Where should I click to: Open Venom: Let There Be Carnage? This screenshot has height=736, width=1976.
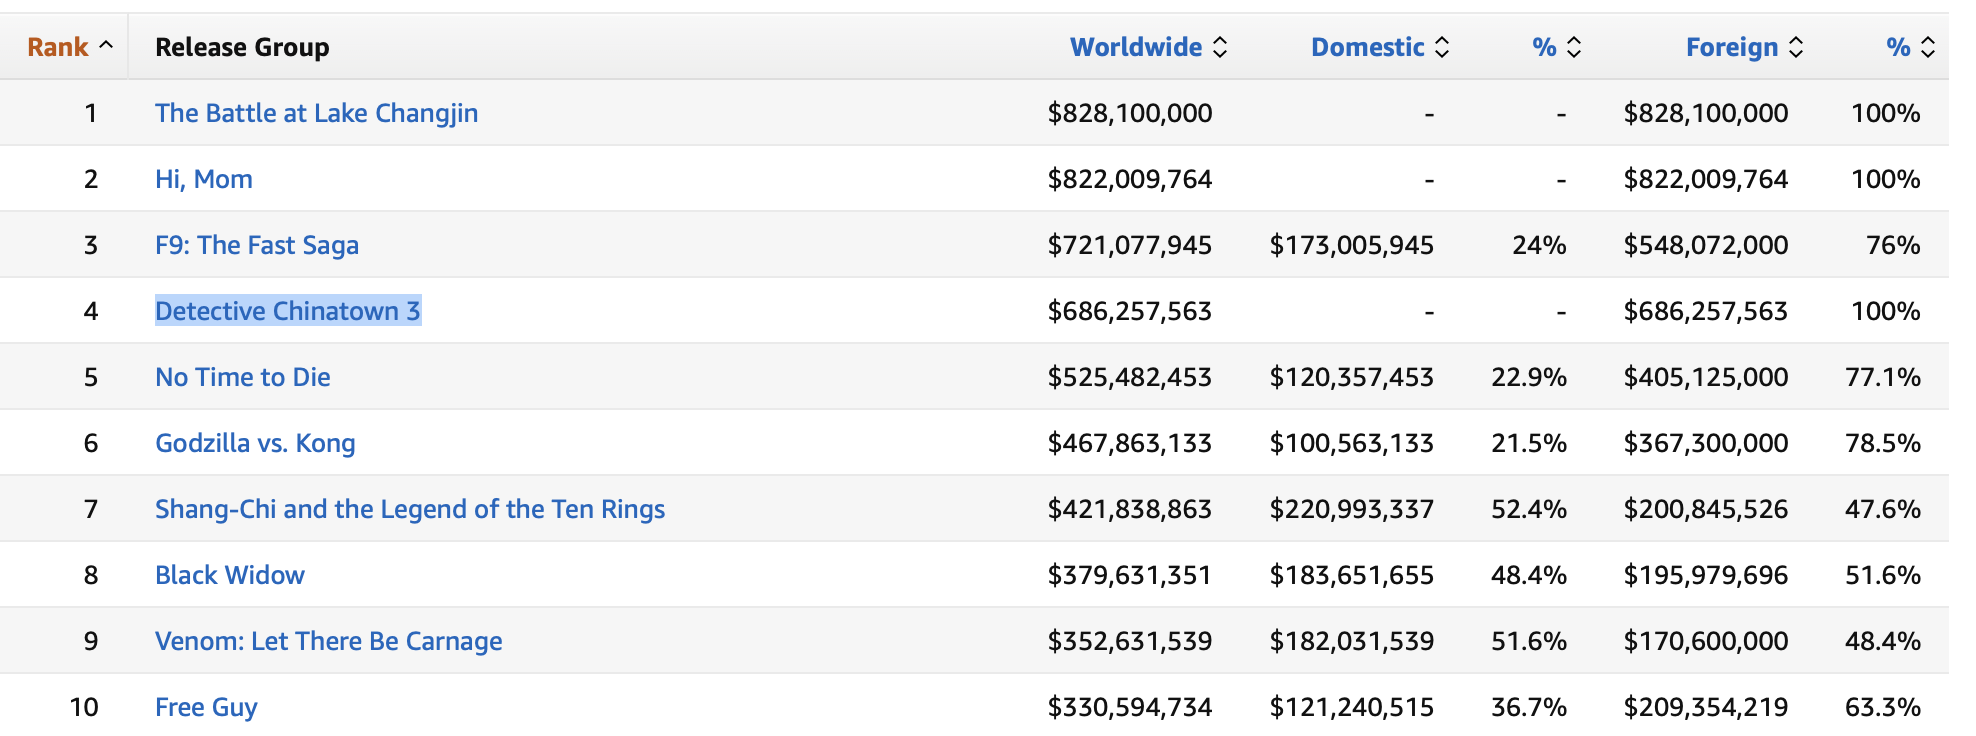[329, 641]
